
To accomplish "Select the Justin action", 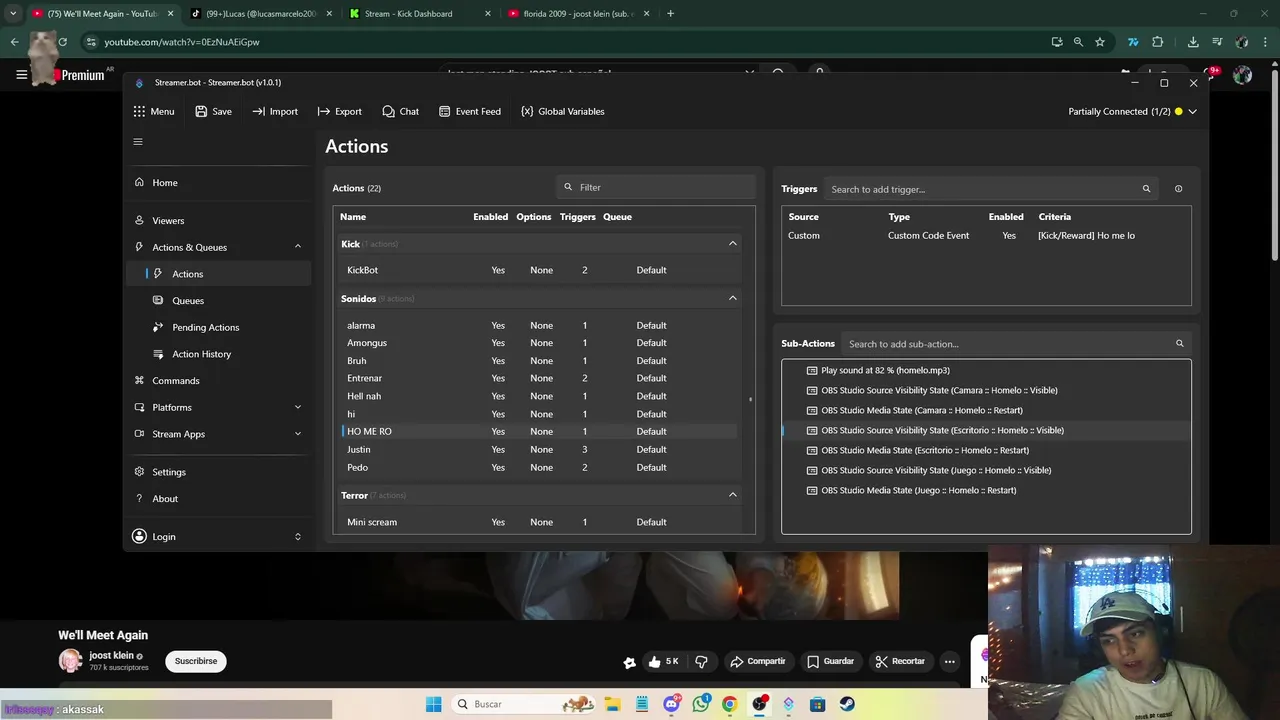I will (539, 449).
